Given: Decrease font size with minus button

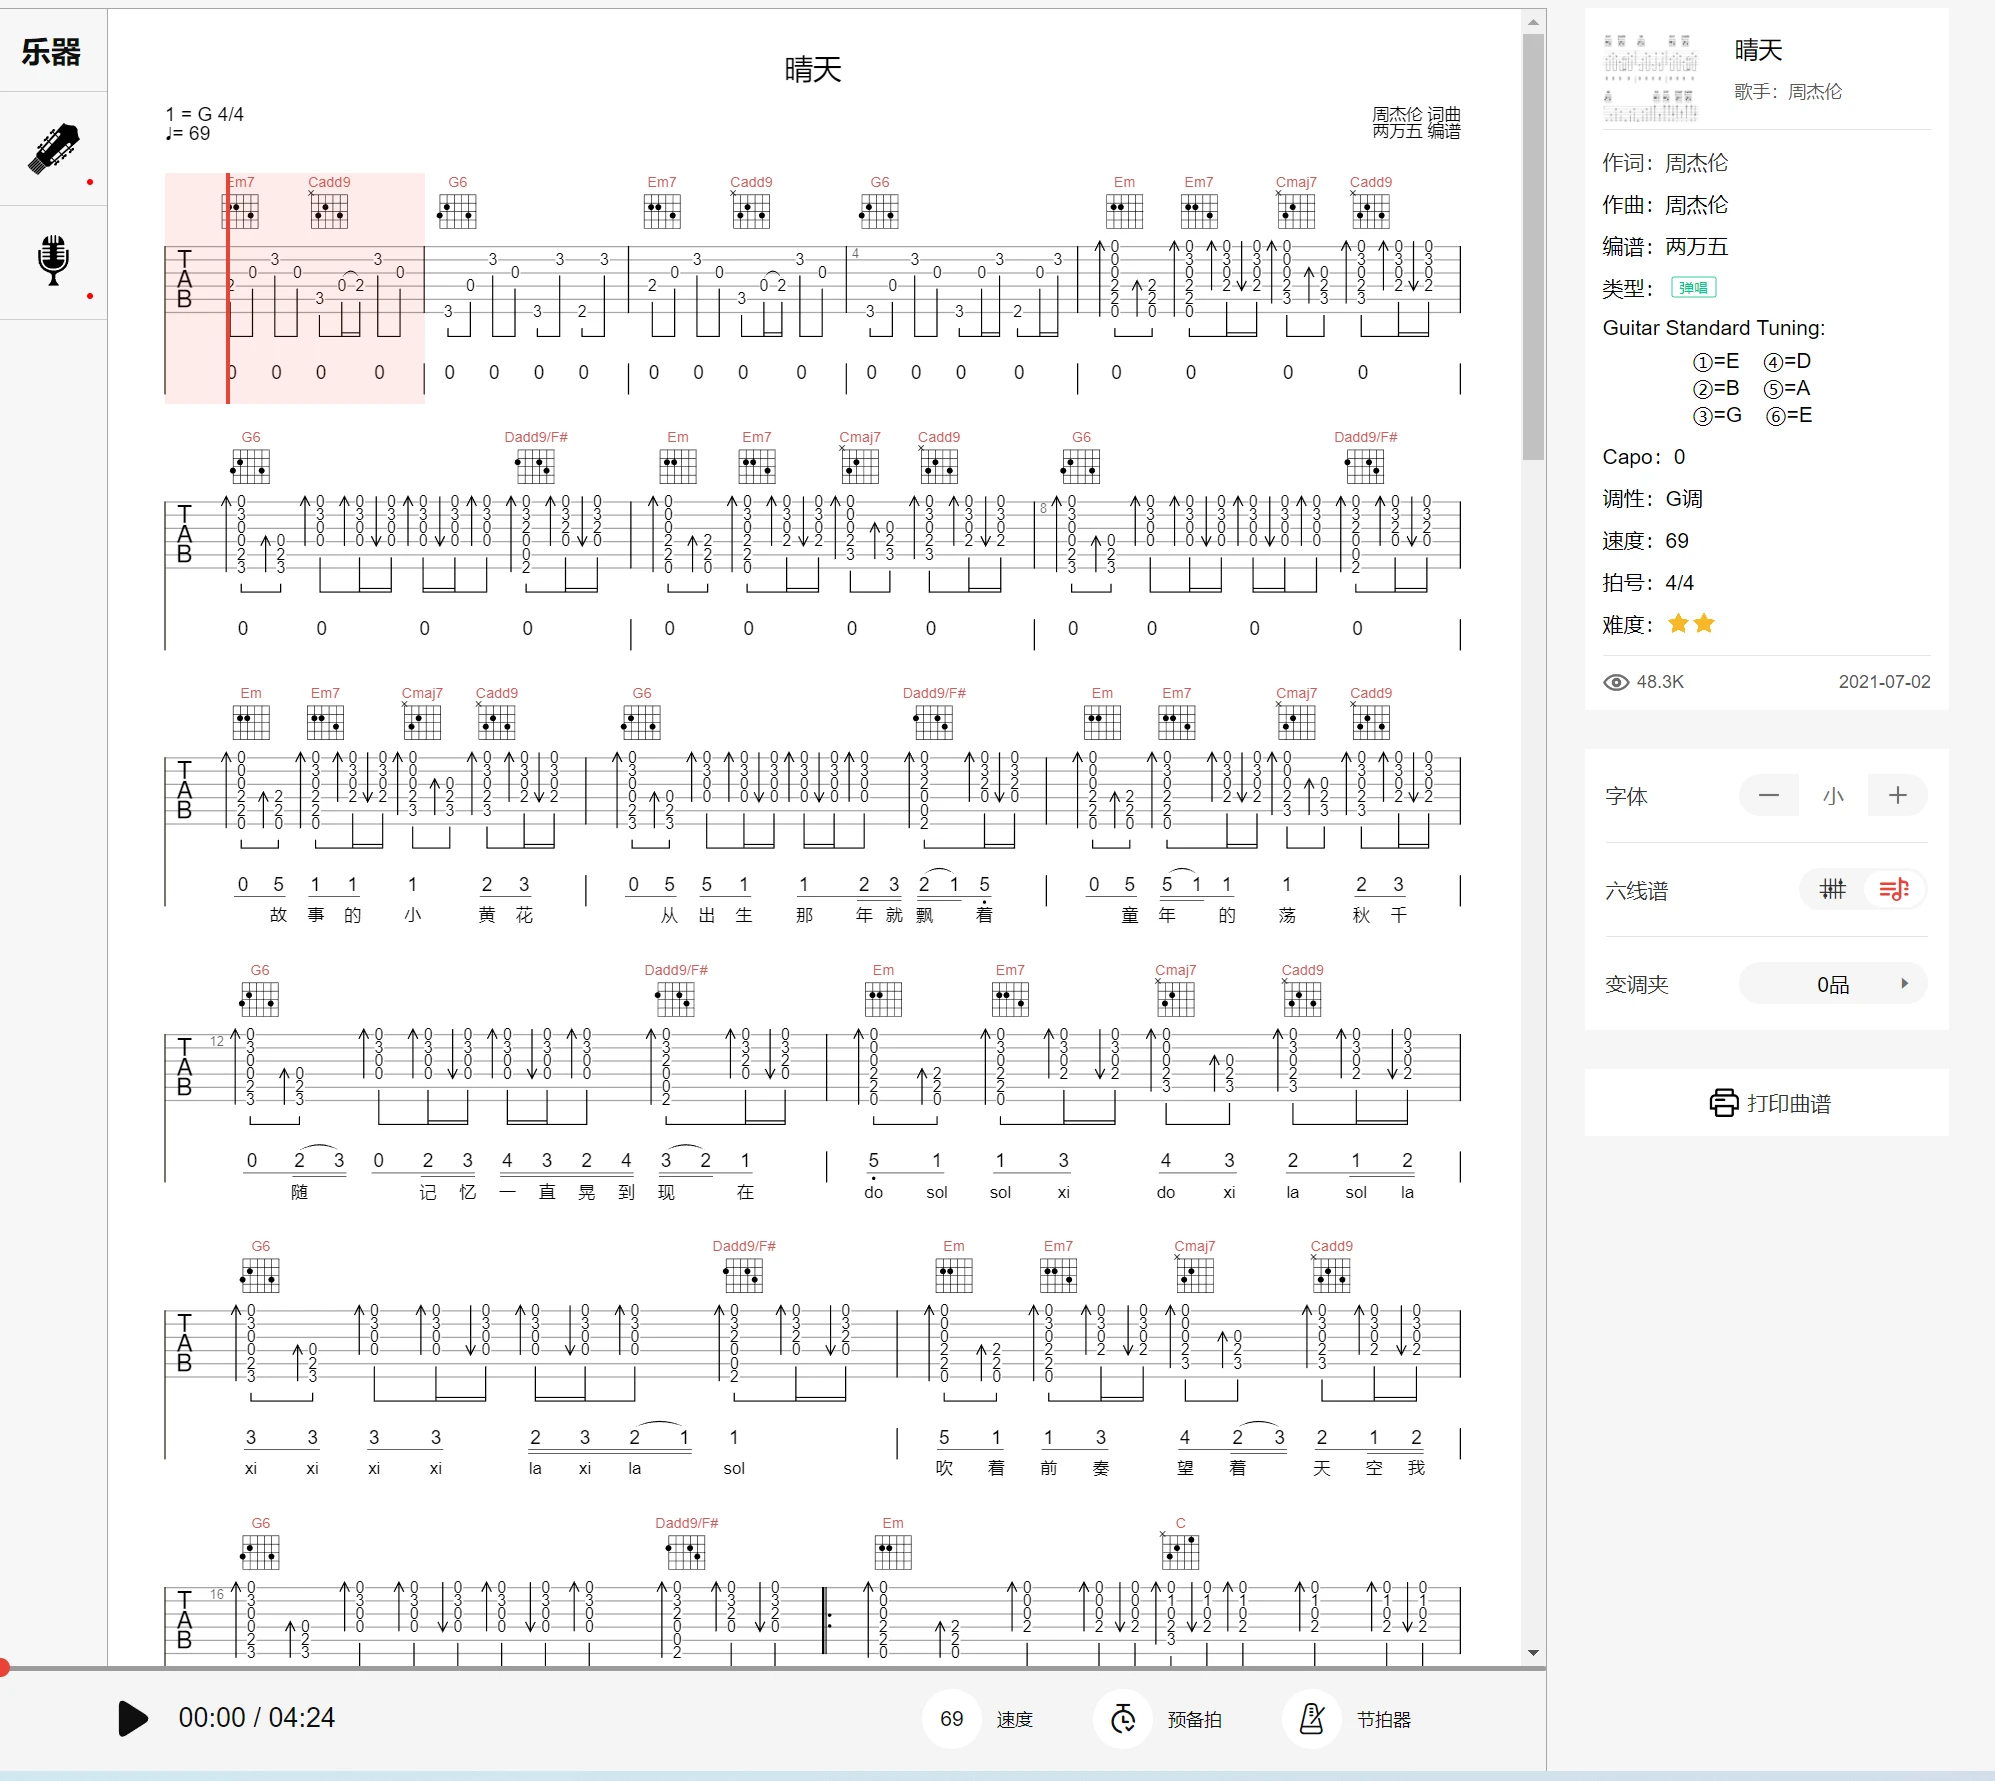Looking at the screenshot, I should coord(1768,796).
